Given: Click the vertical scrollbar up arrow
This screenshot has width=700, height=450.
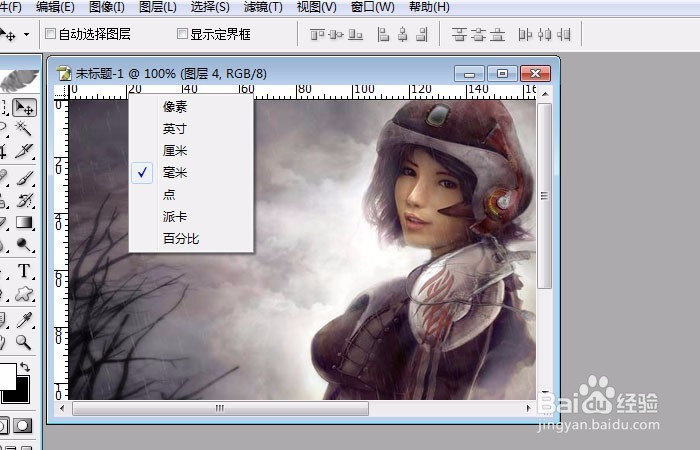Looking at the screenshot, I should 545,94.
